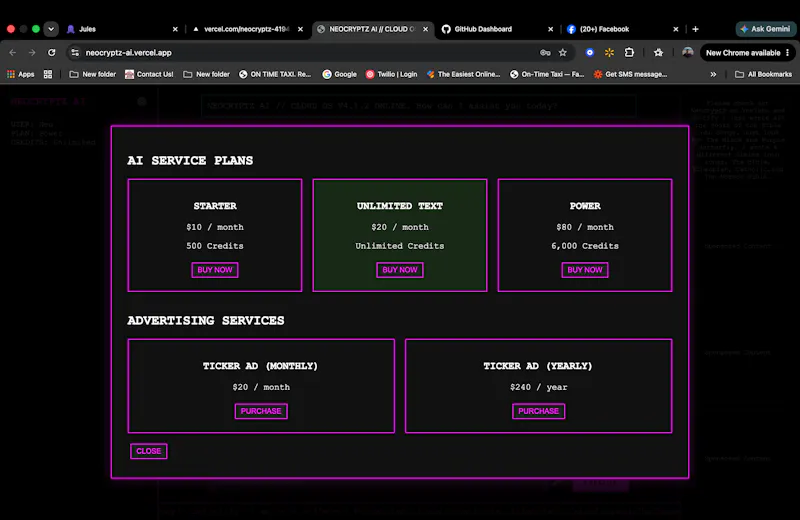Buy the Unlimited Text plan
The height and width of the screenshot is (520, 800).
[399, 270]
